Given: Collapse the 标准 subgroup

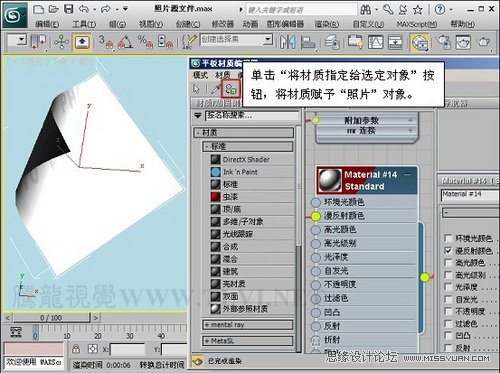Looking at the screenshot, I should click(248, 146).
